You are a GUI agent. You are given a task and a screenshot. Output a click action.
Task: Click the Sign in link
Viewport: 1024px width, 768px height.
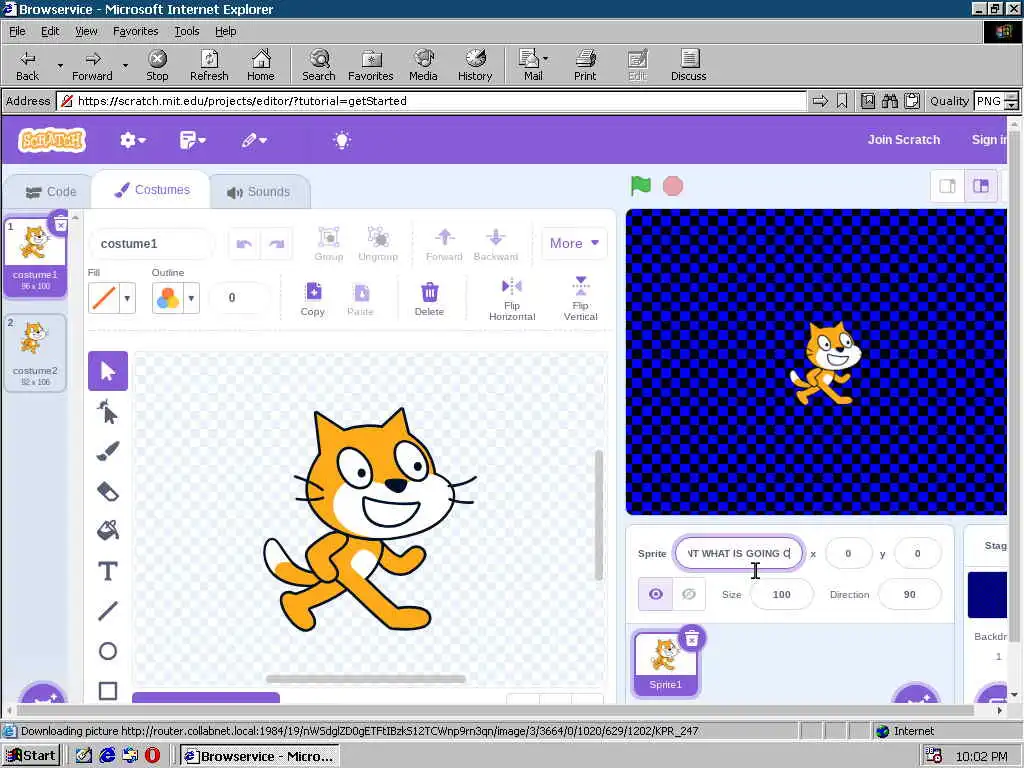[989, 140]
